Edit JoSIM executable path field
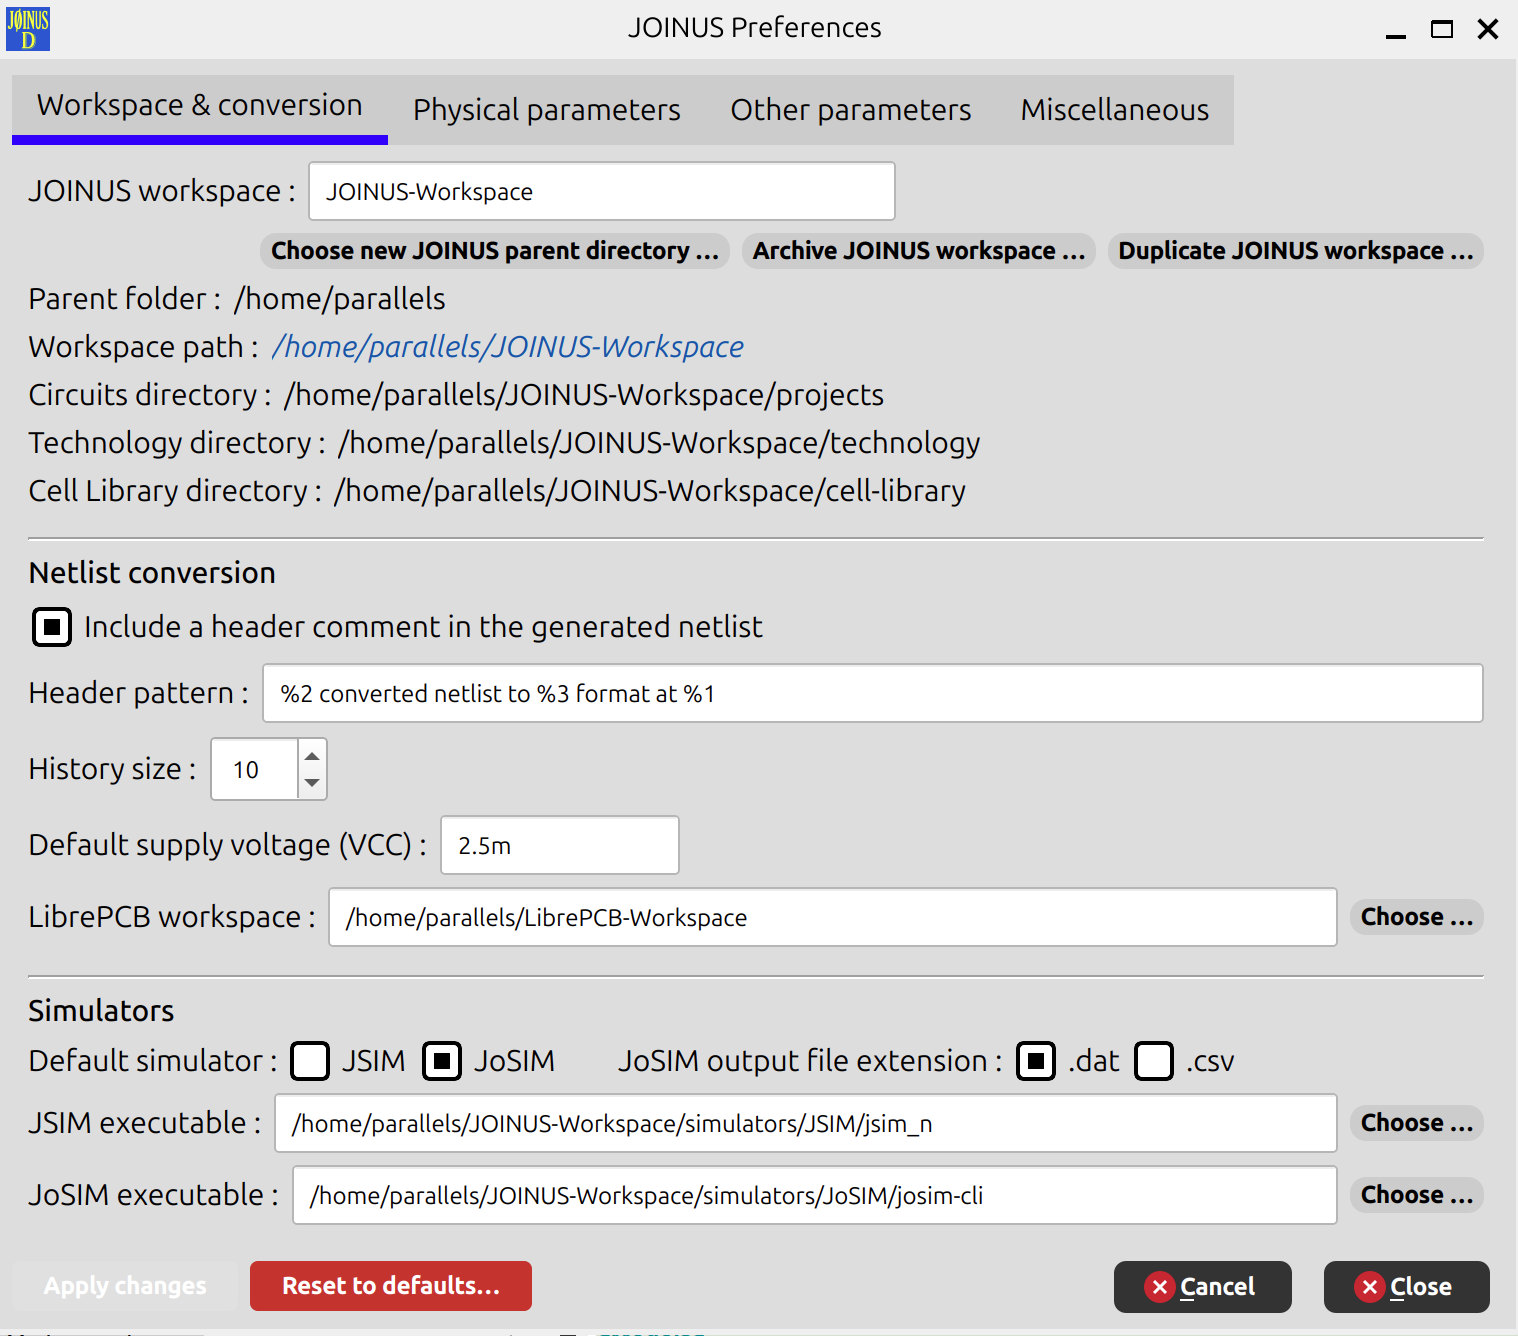Image resolution: width=1518 pixels, height=1336 pixels. point(815,1195)
